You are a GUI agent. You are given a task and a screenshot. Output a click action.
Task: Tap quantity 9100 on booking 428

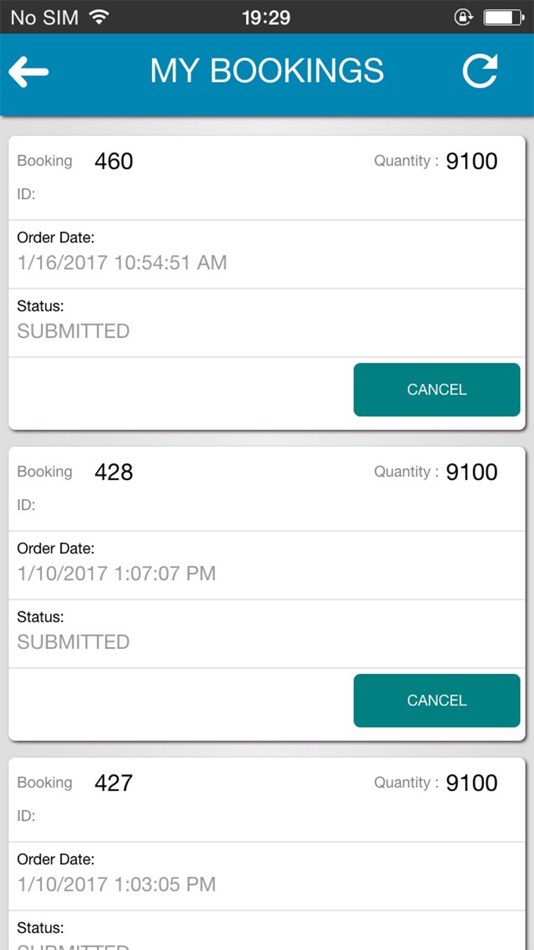coord(472,472)
